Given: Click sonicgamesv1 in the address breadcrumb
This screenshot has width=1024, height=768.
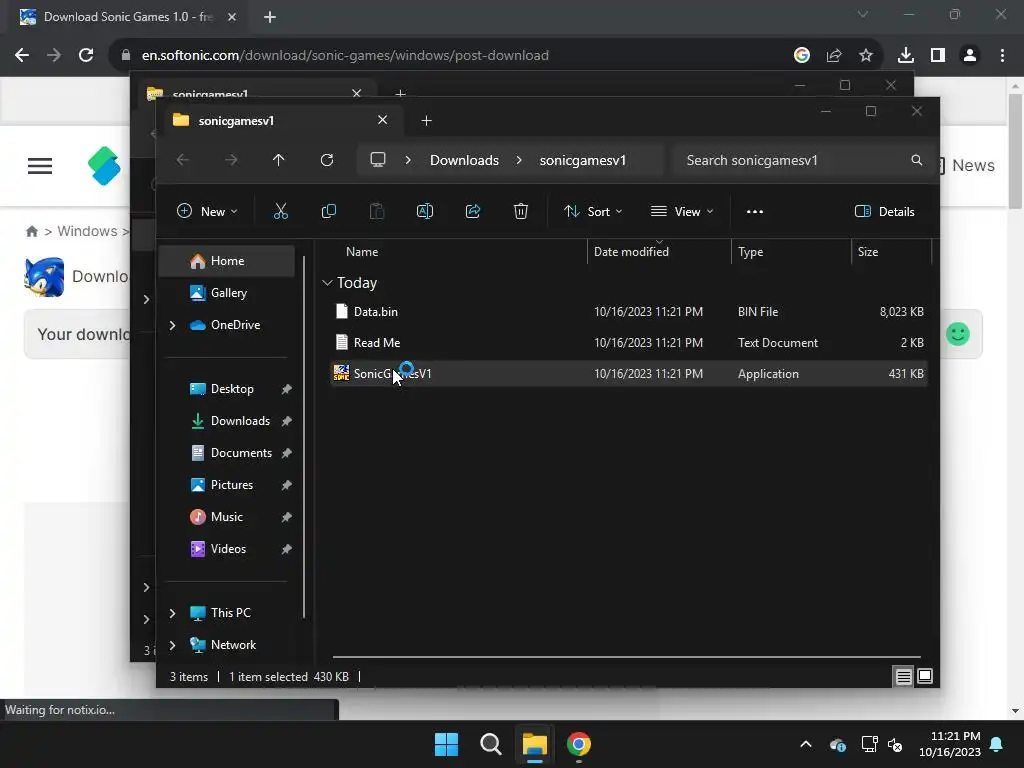Looking at the screenshot, I should [583, 160].
